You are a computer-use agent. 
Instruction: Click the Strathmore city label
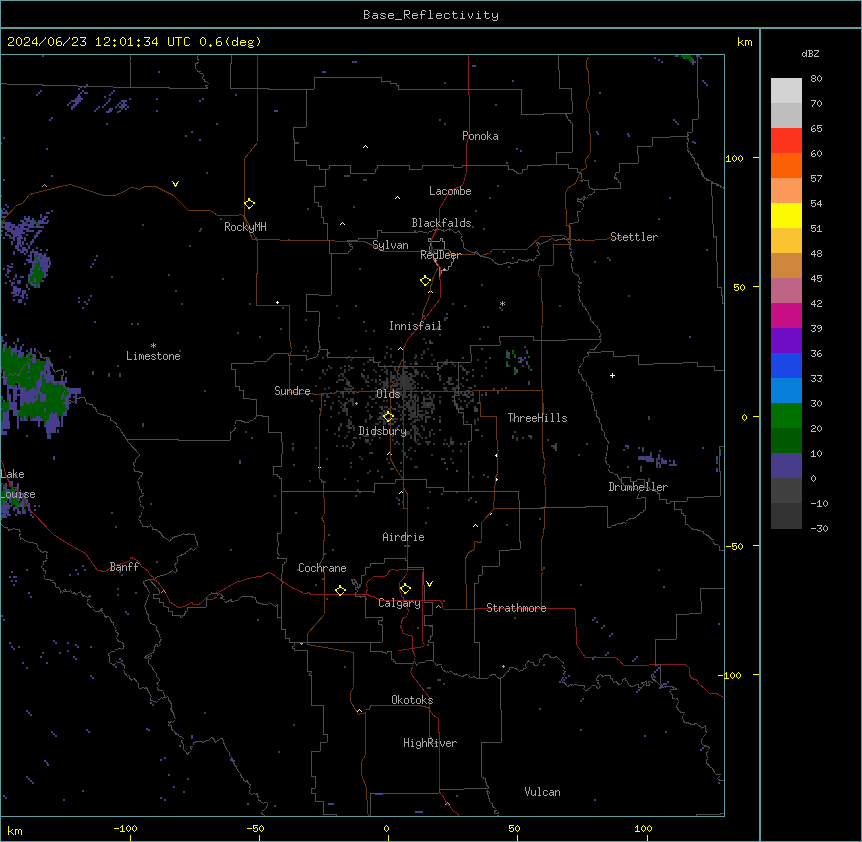point(516,608)
